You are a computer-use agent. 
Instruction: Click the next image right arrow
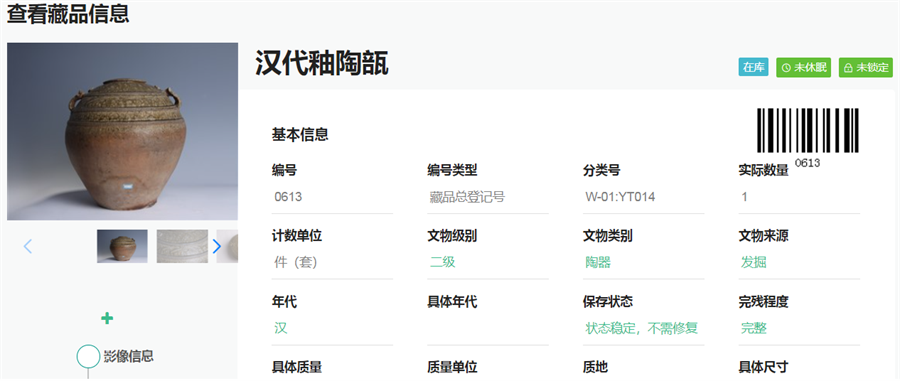pos(216,247)
